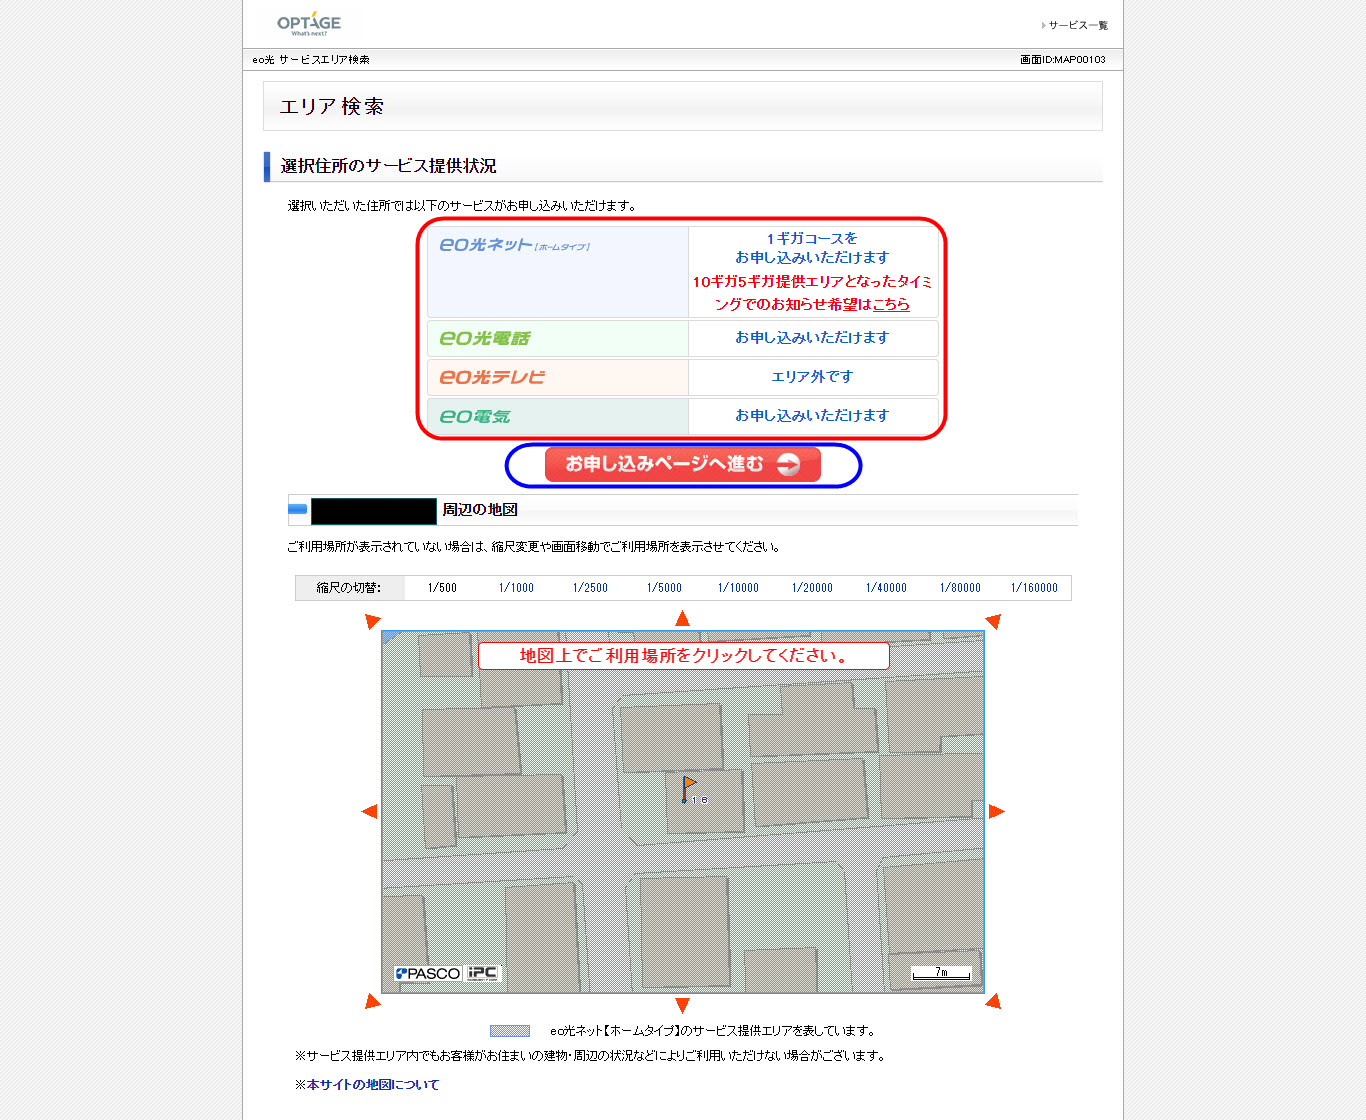Screen dimensions: 1366x1120
Task: Move map down with bottom arrow
Action: (682, 1005)
